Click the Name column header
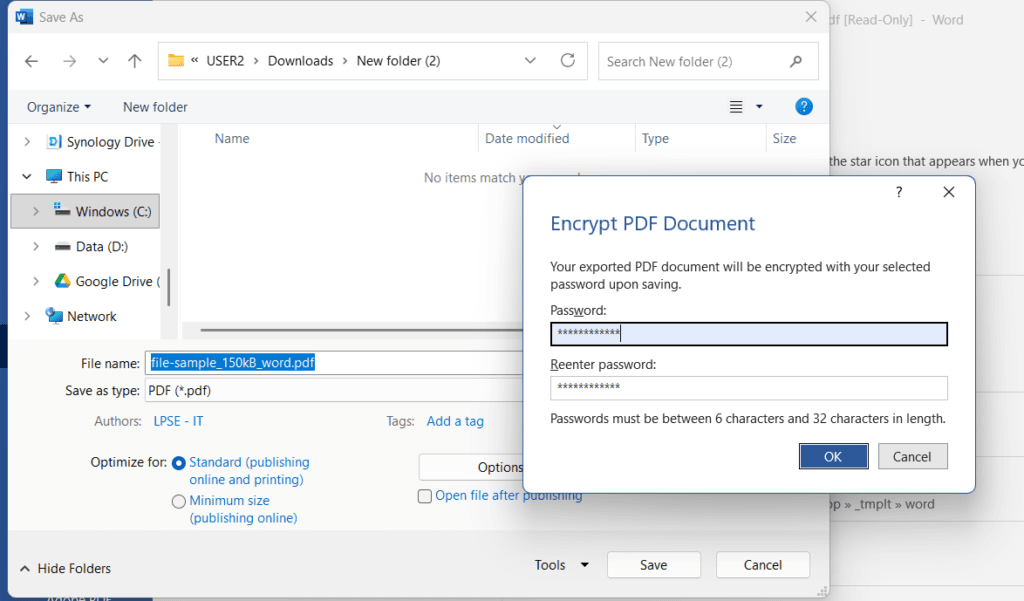The height and width of the screenshot is (601, 1024). 232,139
